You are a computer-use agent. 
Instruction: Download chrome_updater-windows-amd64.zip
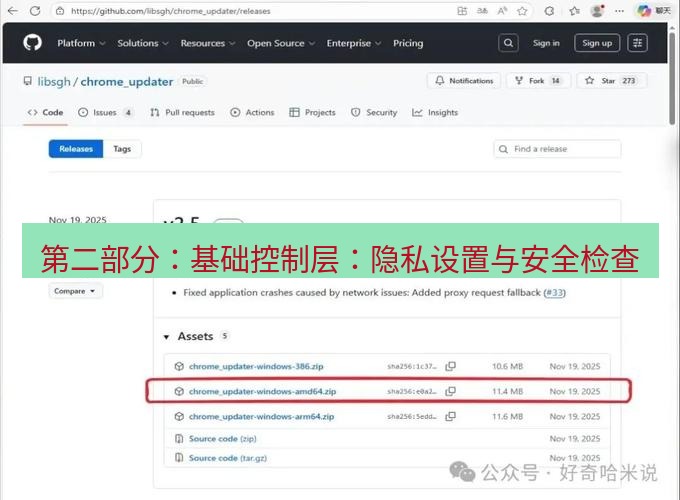click(262, 392)
